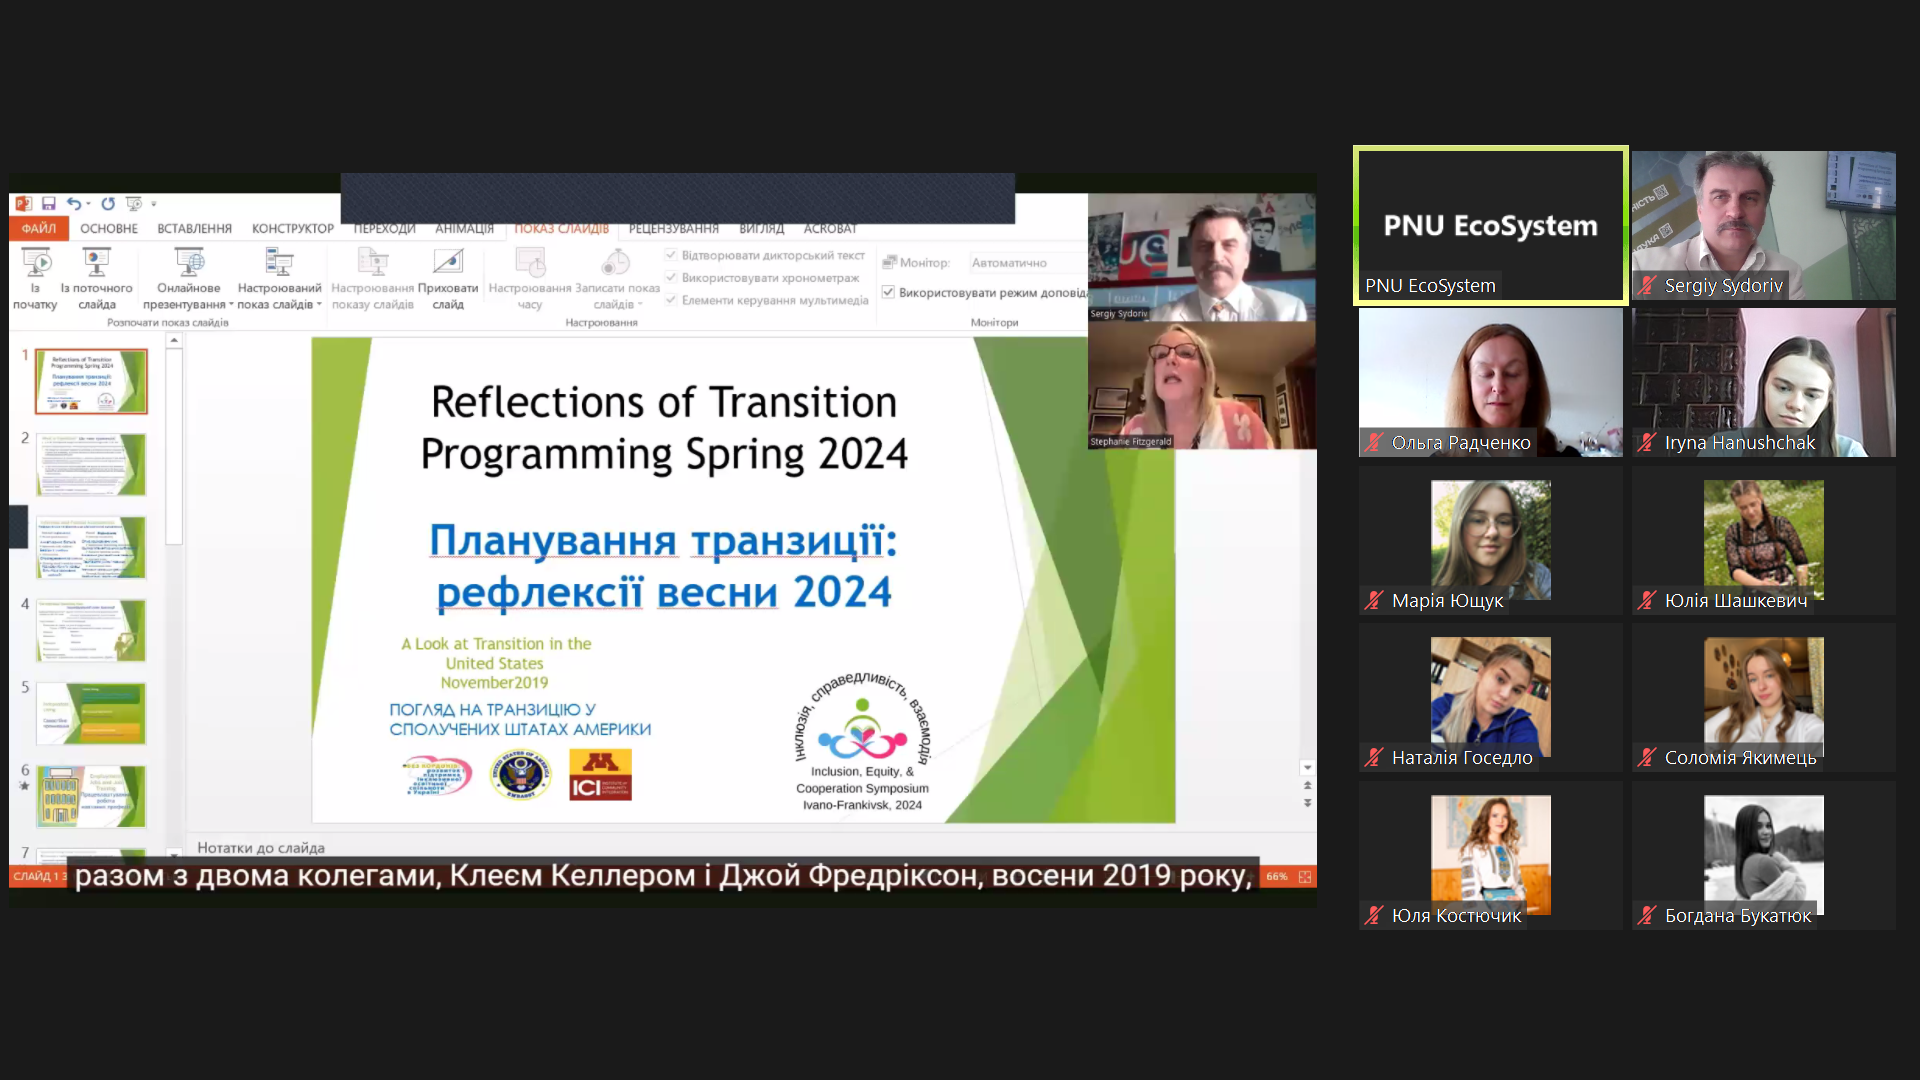This screenshot has width=1920, height=1080.
Task: Toggle Use Timings checkbox
Action: [x=671, y=278]
